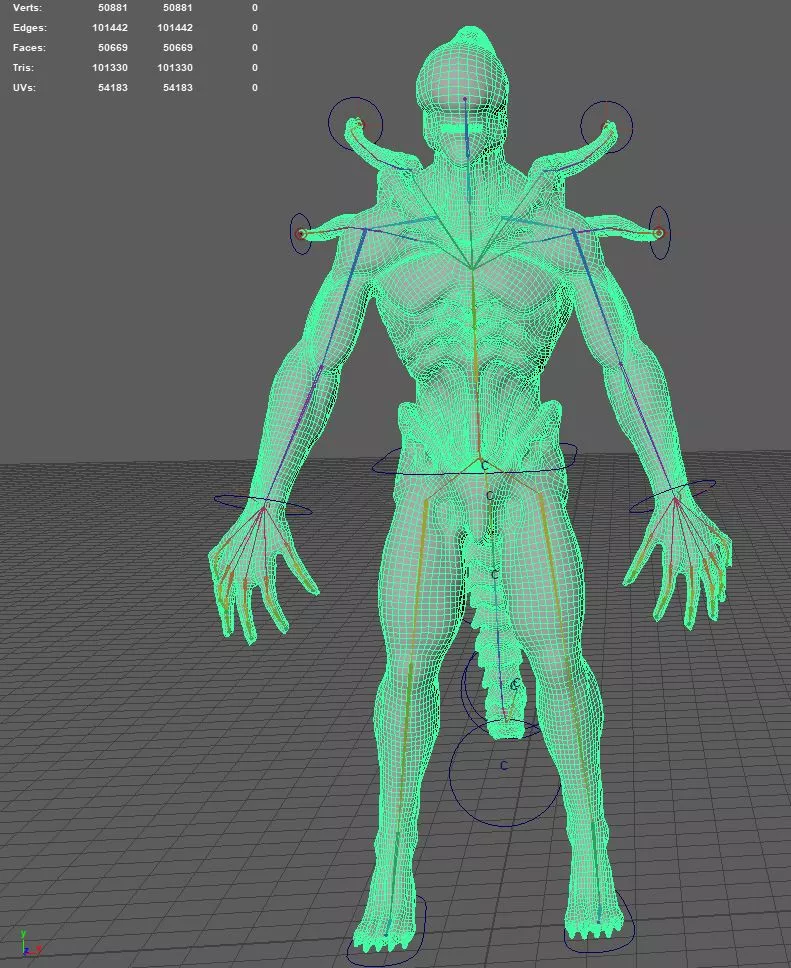Screen dimensions: 791x968
Task: Click the Verts label in the HUD
Action: click(x=27, y=8)
